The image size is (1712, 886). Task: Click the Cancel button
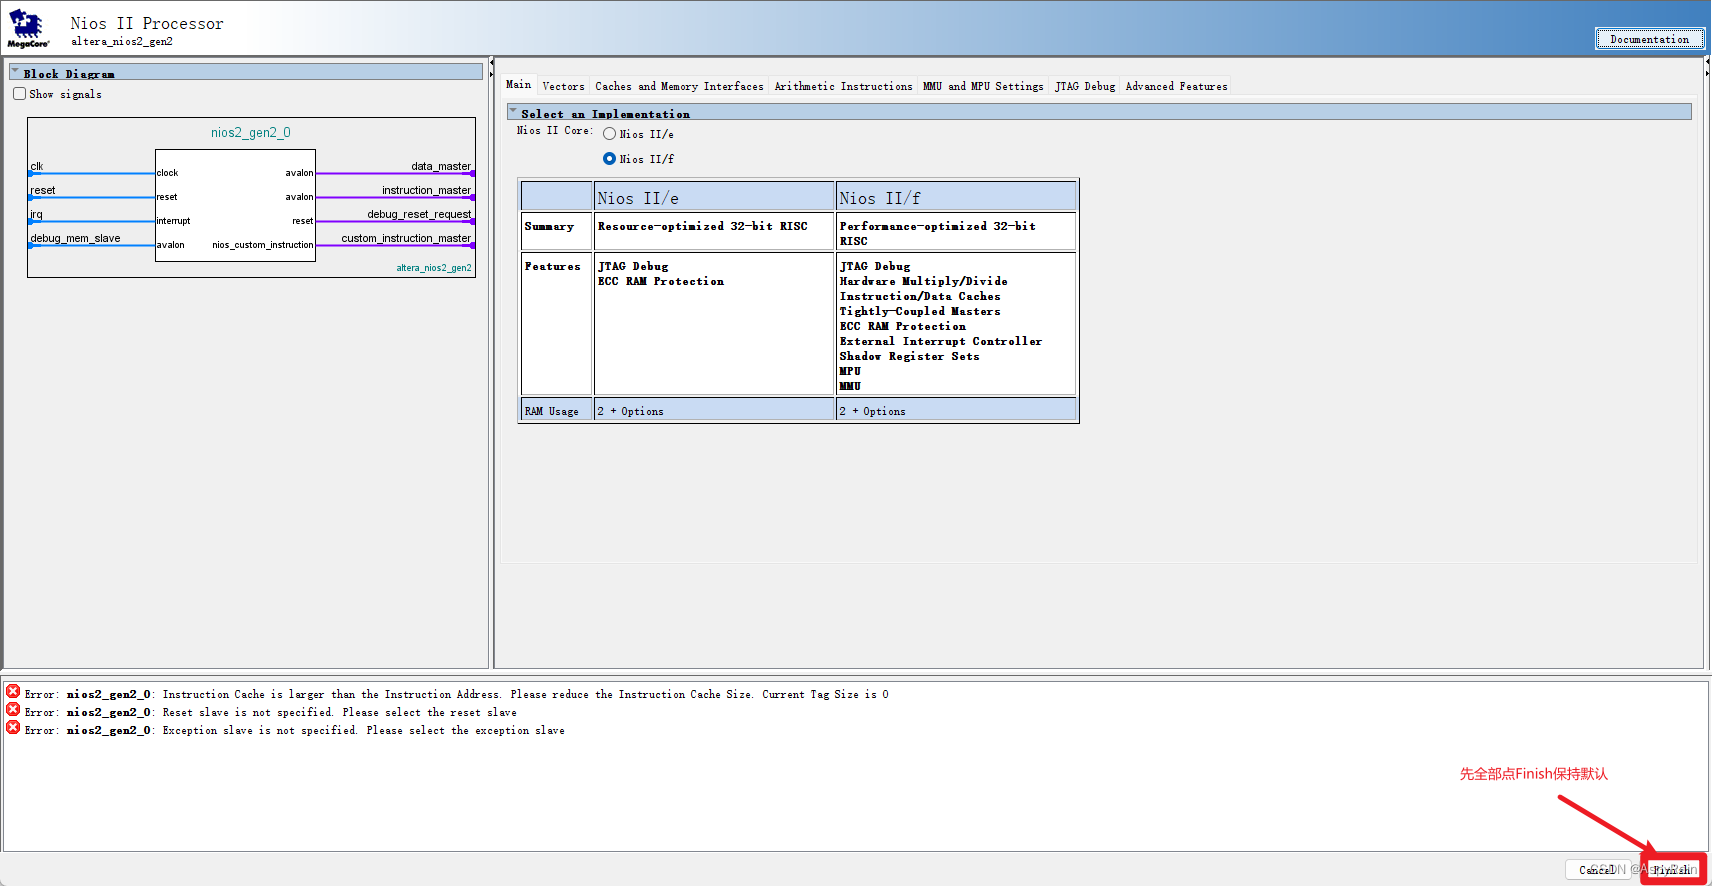(x=1597, y=870)
